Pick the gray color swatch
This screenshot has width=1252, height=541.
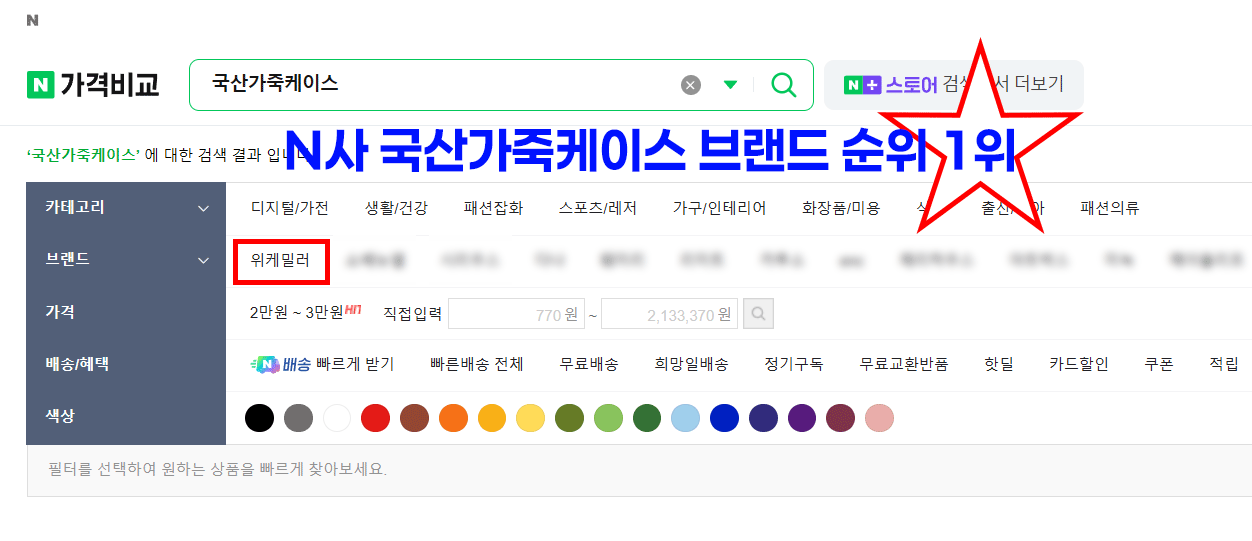pyautogui.click(x=298, y=418)
